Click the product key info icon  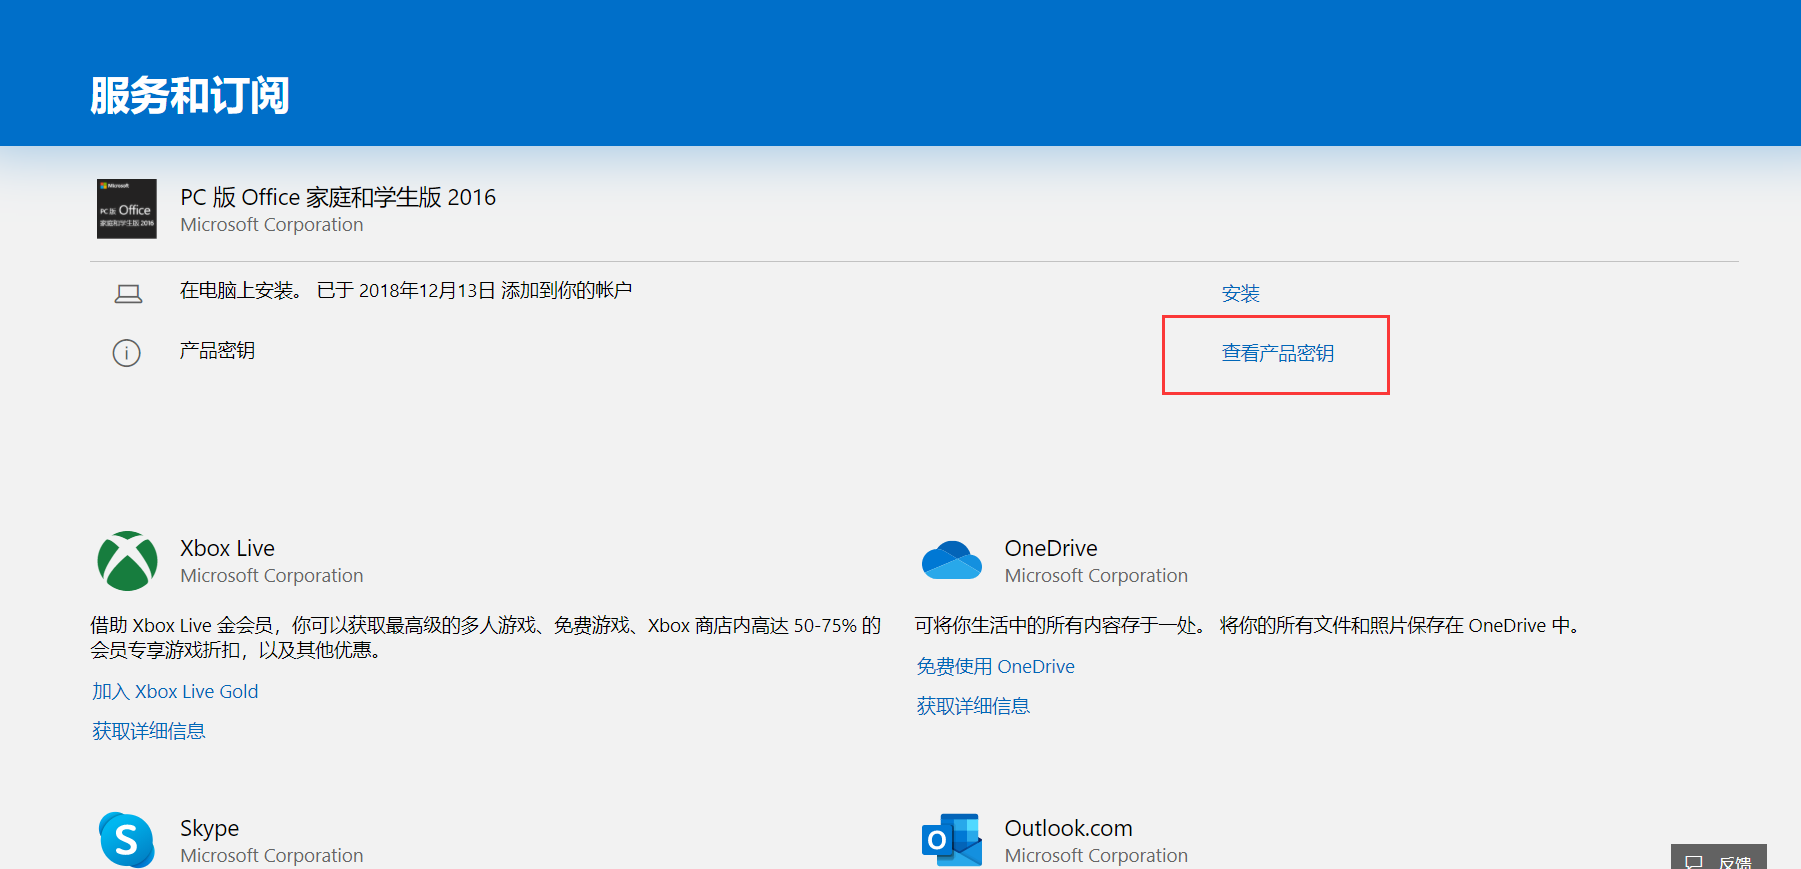click(x=127, y=353)
